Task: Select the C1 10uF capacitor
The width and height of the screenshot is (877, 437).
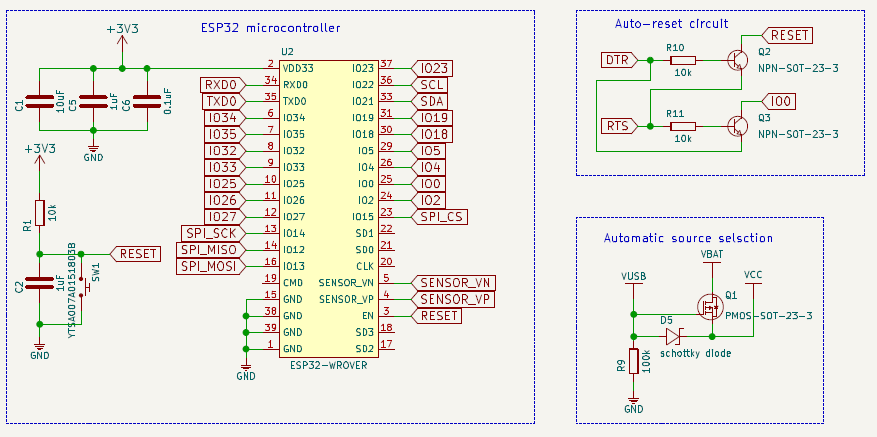Action: (x=39, y=100)
